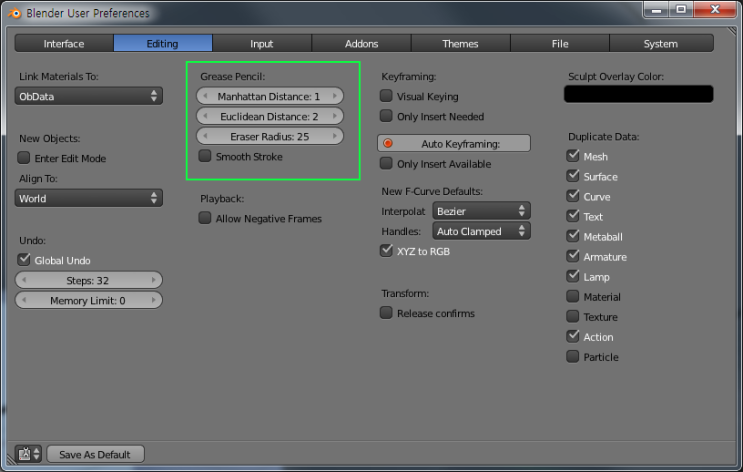Open the Align To World dropdown

click(89, 198)
